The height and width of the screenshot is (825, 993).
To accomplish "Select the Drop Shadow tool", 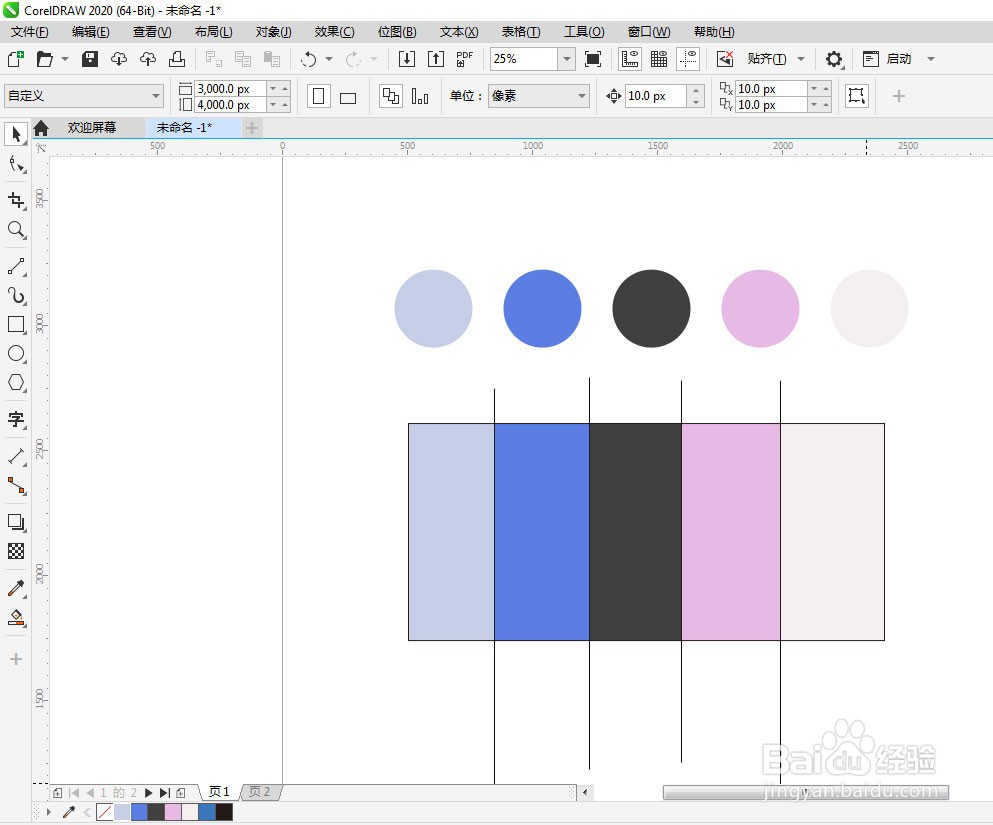I will pyautogui.click(x=16, y=522).
